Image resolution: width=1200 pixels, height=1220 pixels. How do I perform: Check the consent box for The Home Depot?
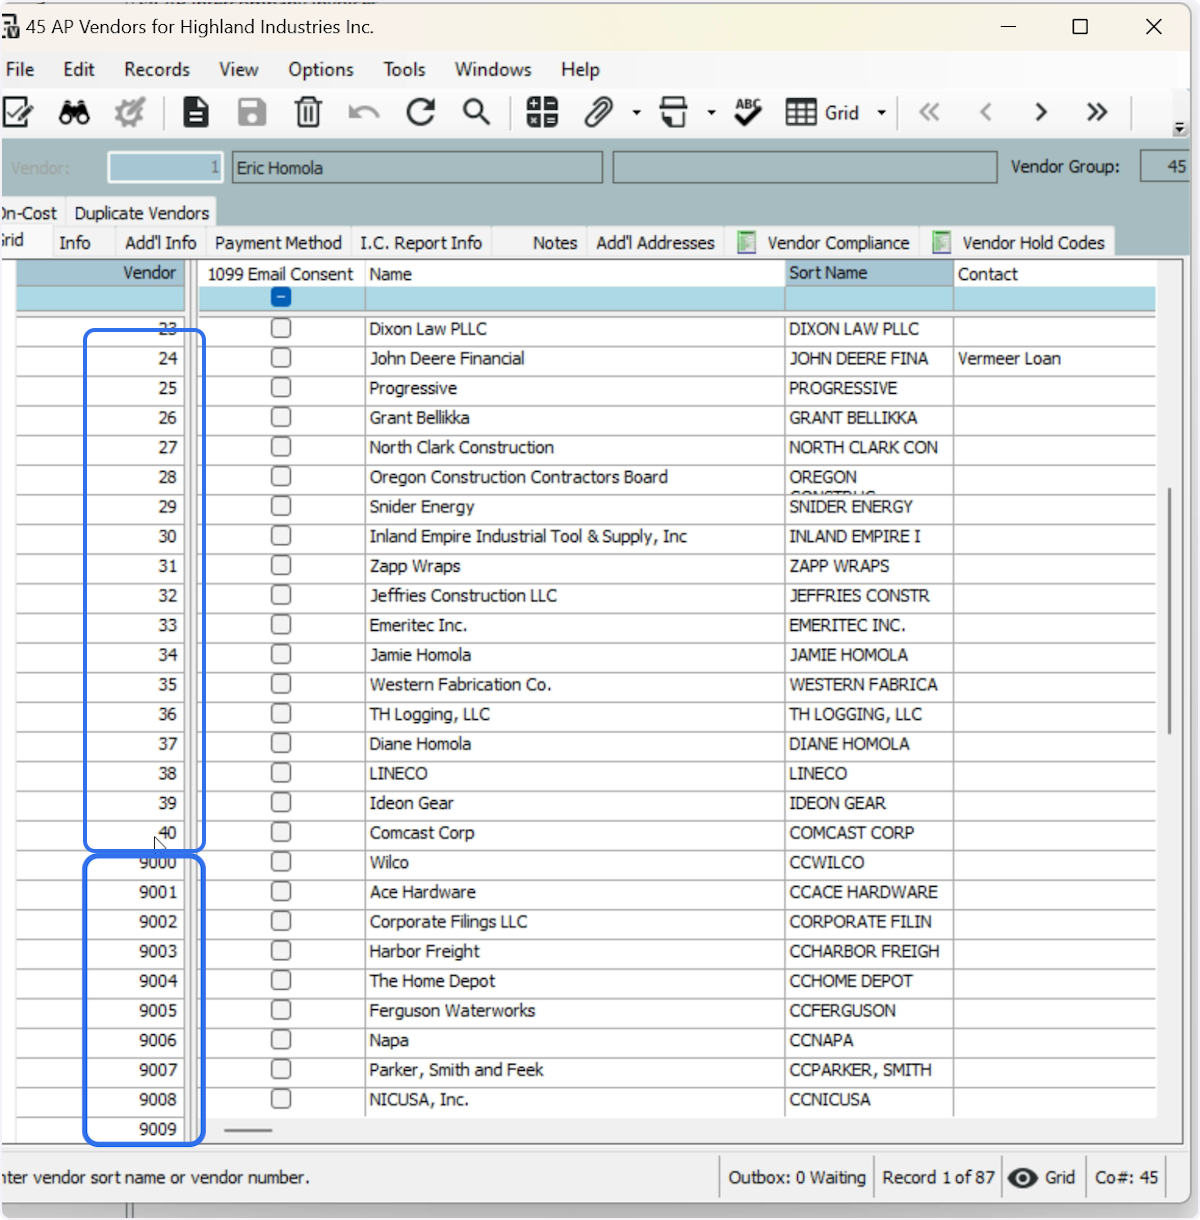click(x=281, y=980)
